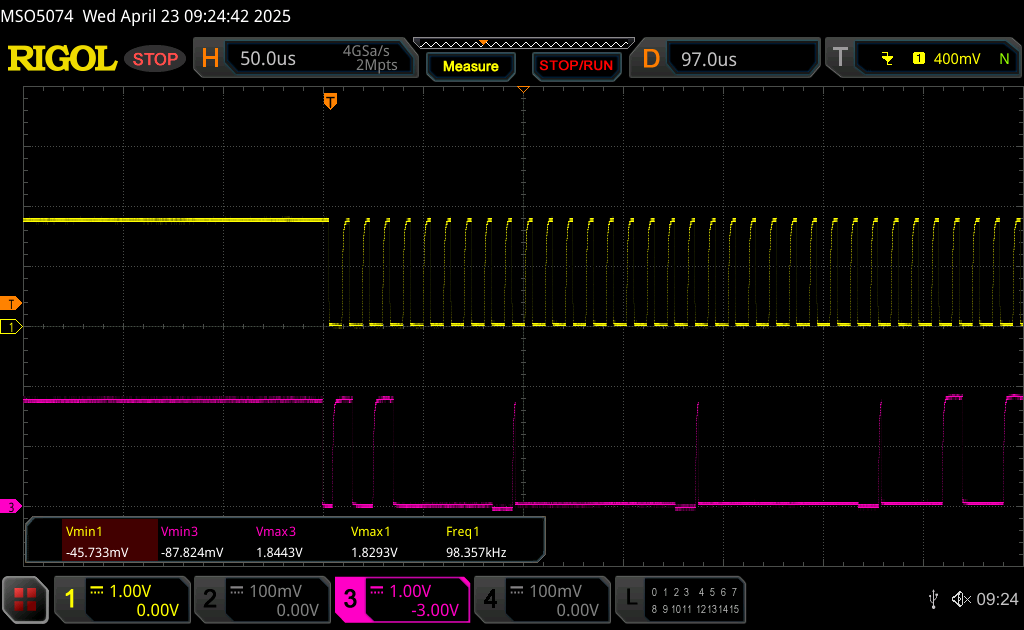Open the delay 97.0us settings
Screen dimensions: 1024x630
point(725,59)
